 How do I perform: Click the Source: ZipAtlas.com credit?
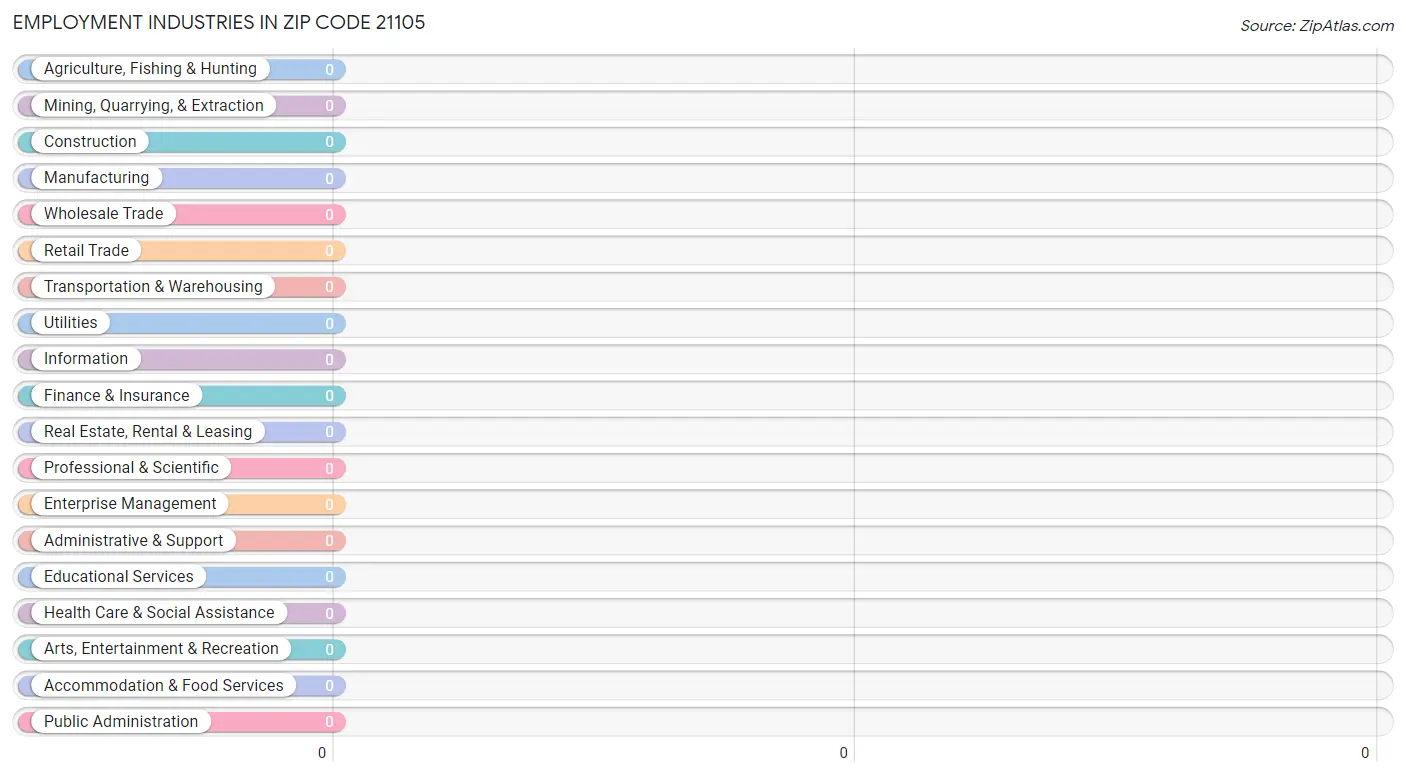(x=1317, y=26)
